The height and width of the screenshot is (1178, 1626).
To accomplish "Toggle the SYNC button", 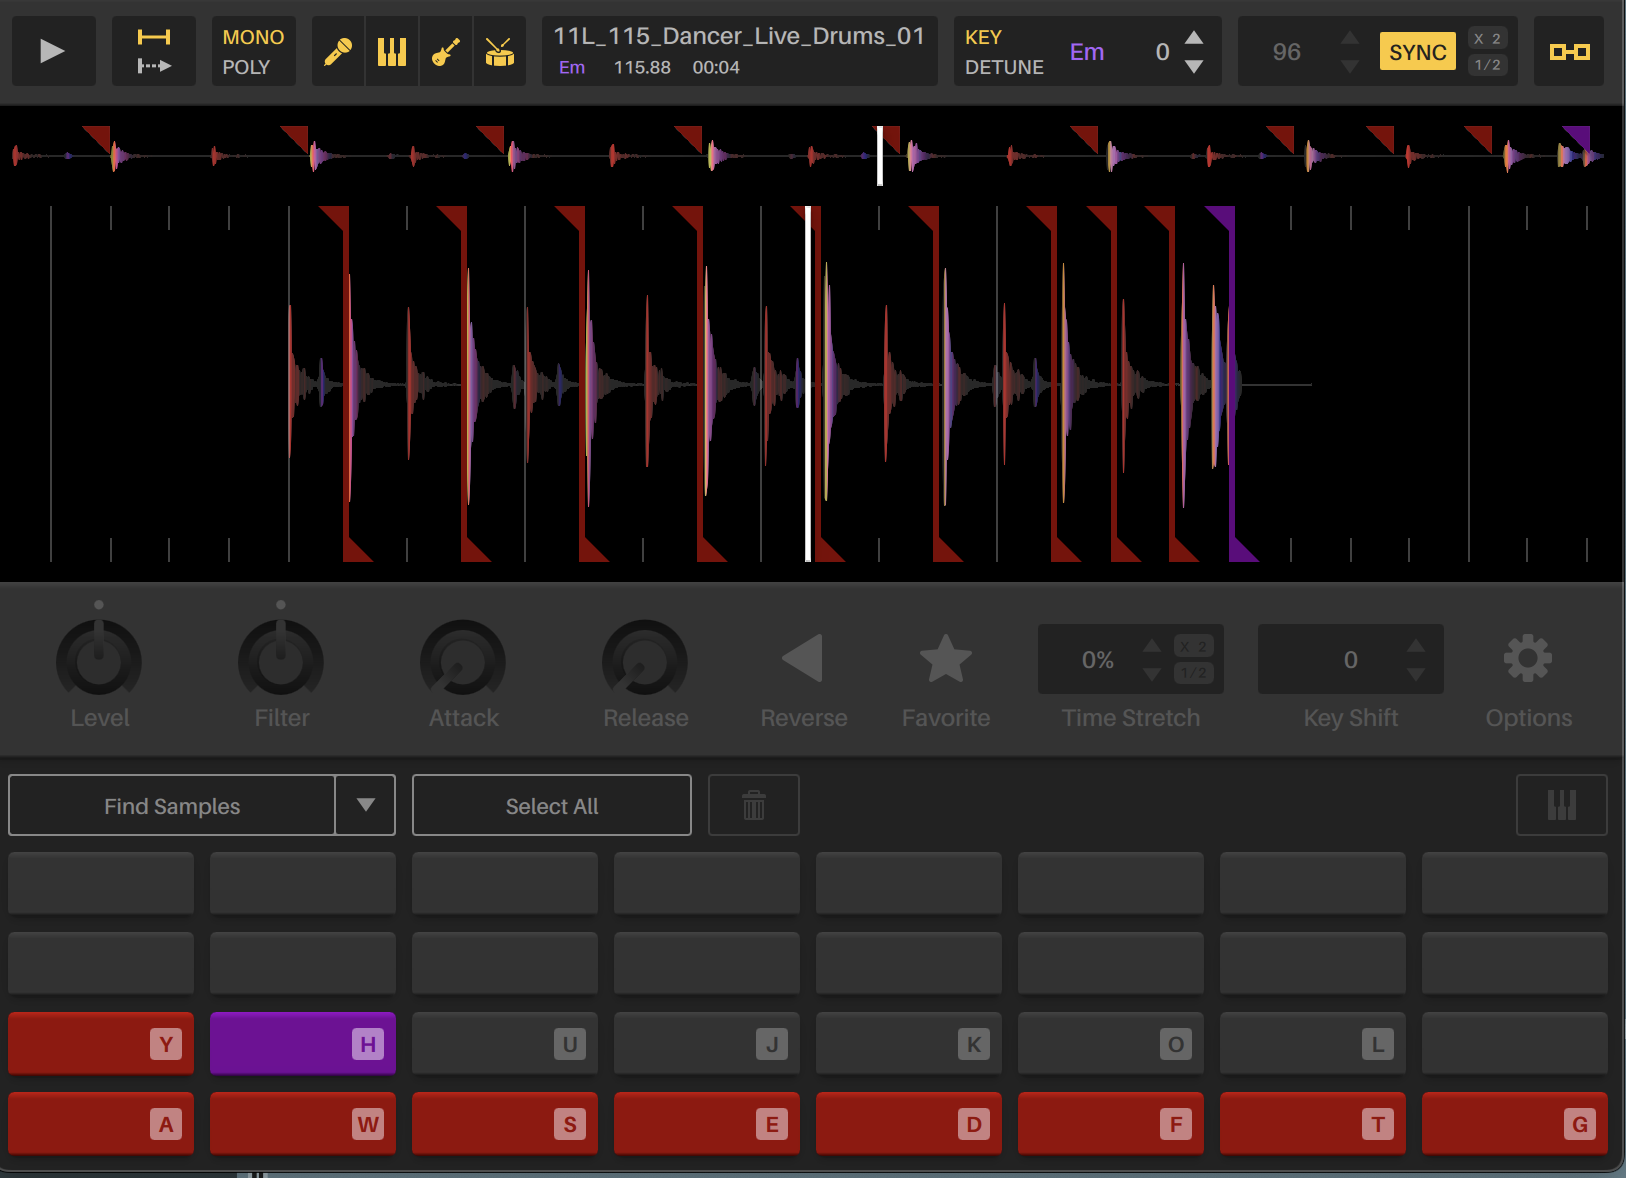I will tap(1417, 52).
